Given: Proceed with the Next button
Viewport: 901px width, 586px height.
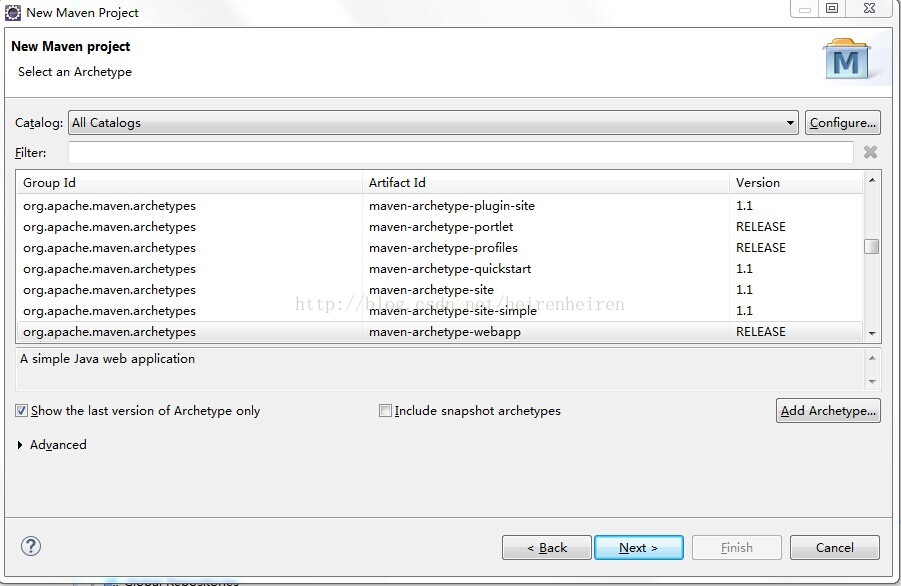Looking at the screenshot, I should click(639, 548).
